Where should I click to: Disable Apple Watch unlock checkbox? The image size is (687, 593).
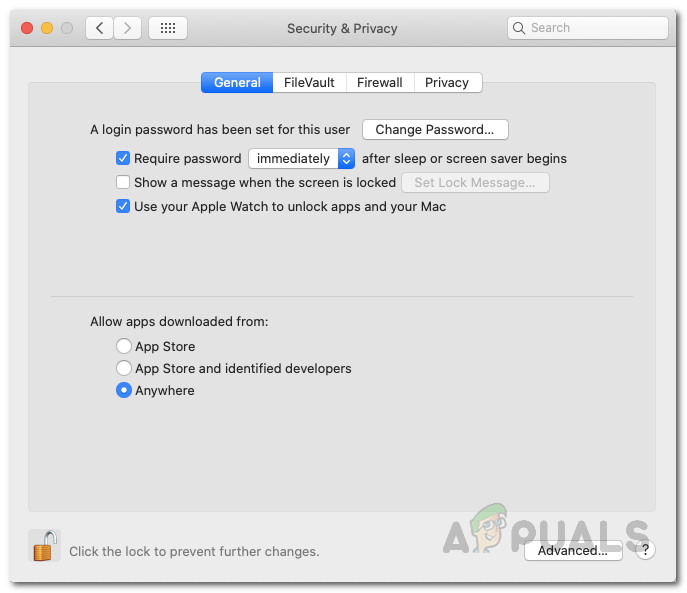click(123, 206)
